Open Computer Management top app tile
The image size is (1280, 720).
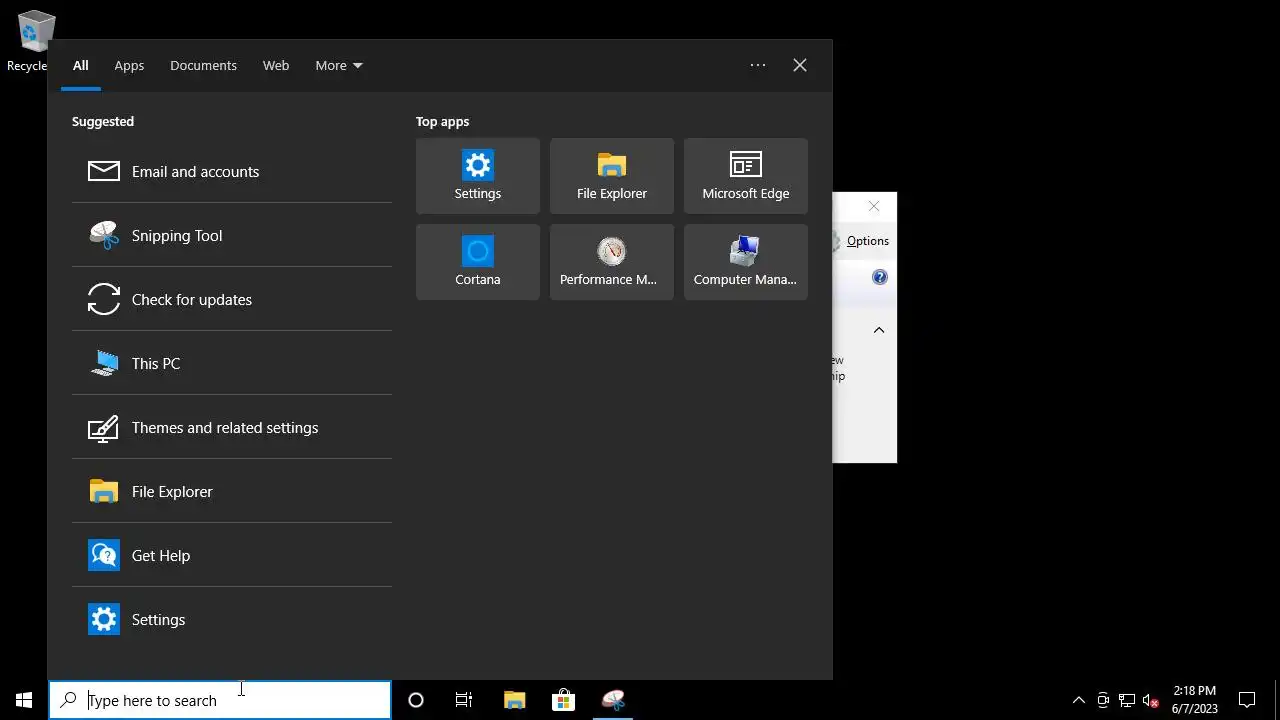click(746, 262)
